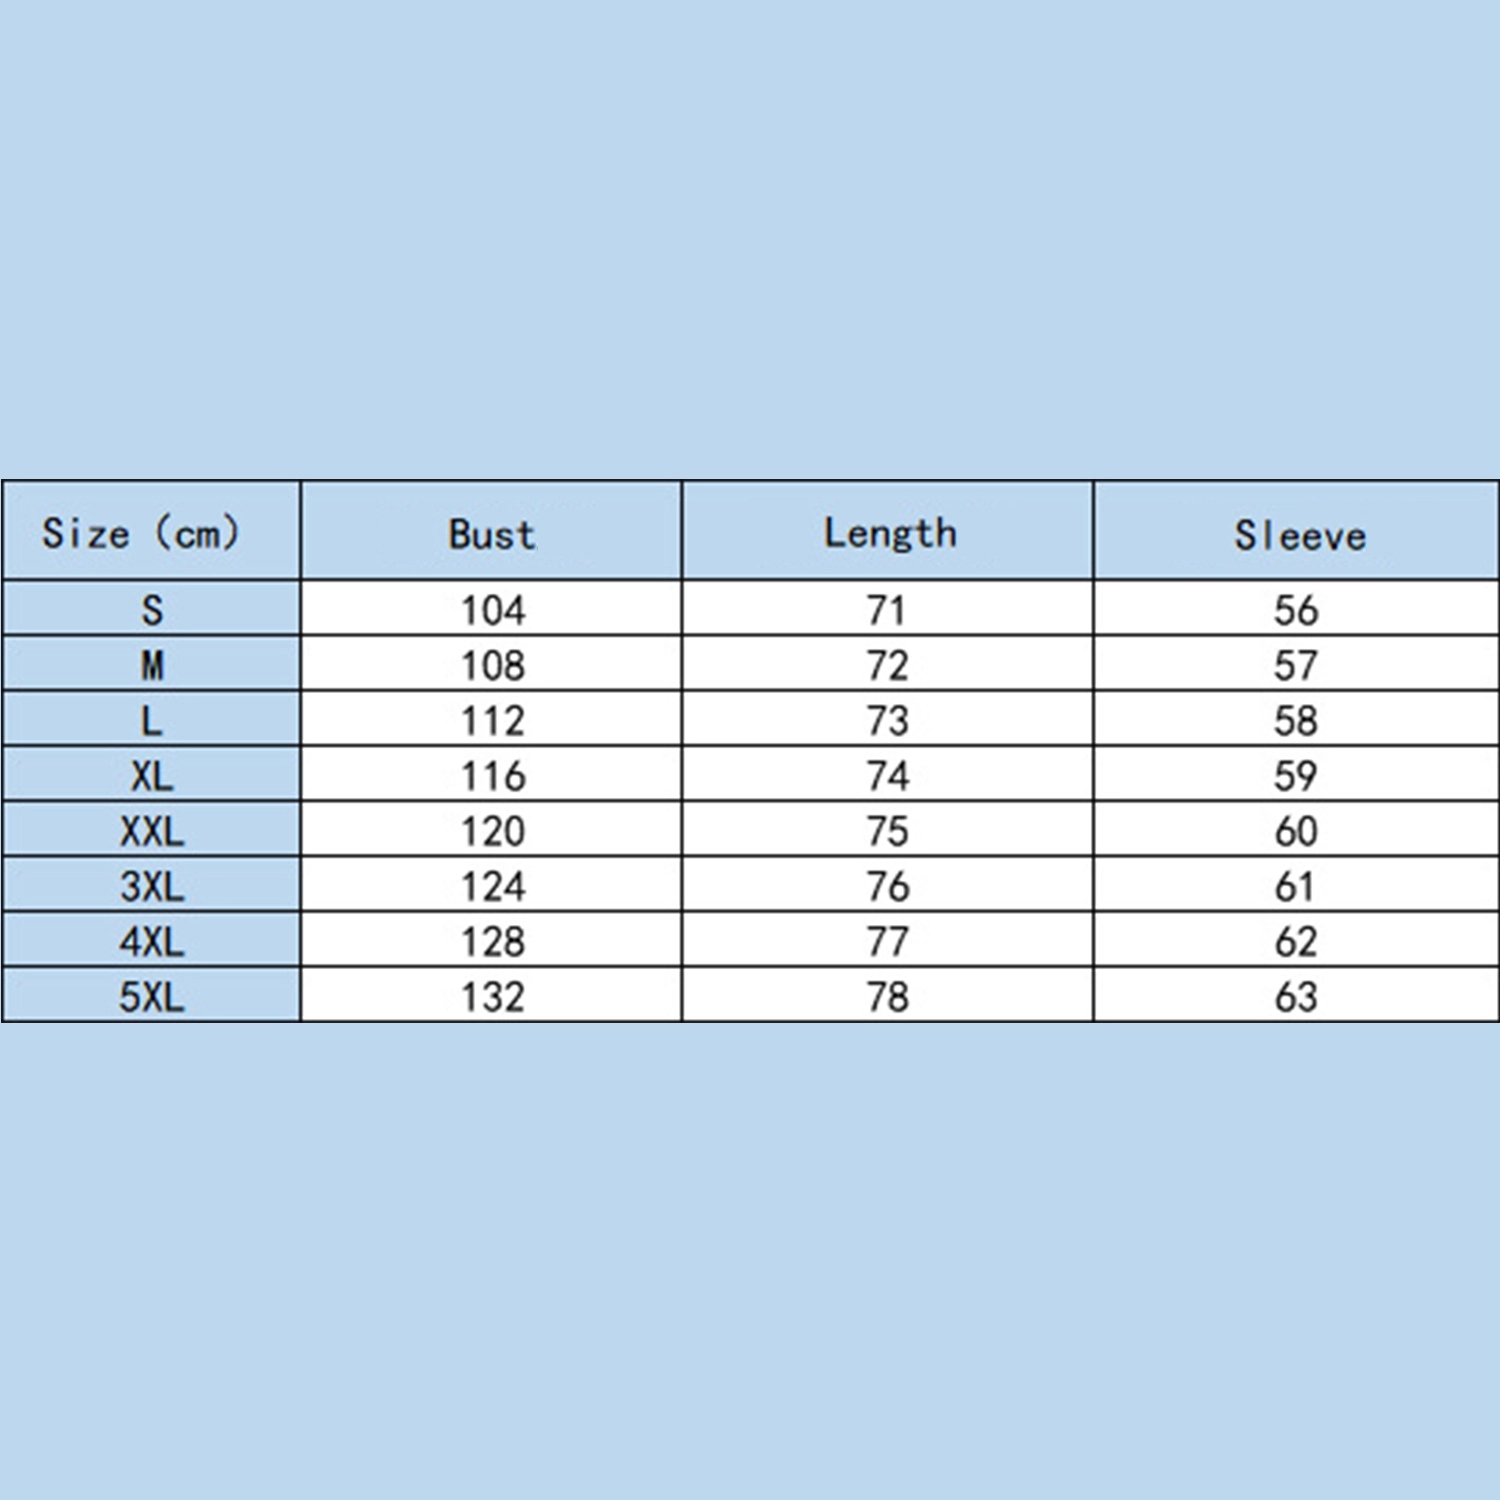Click the length value 75 for XXL
Screen dimensions: 1500x1500
887,831
